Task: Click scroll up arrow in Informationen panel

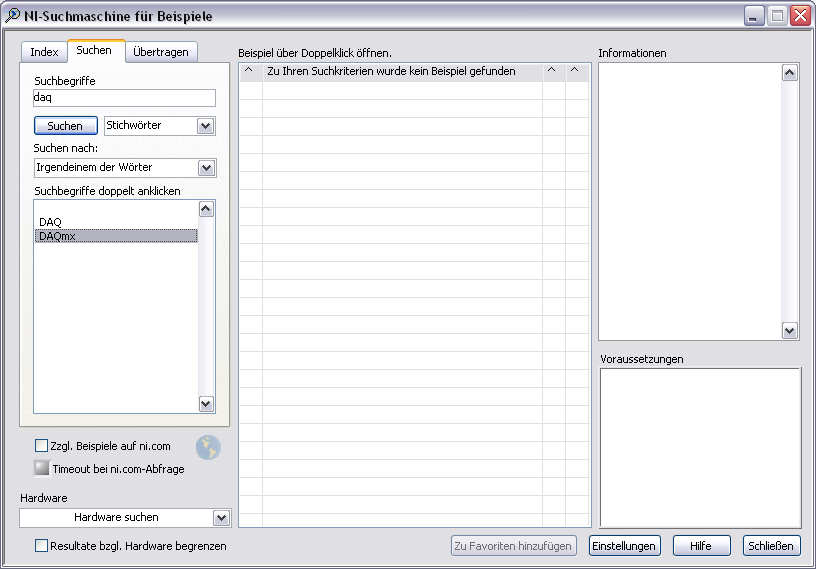Action: coord(789,73)
